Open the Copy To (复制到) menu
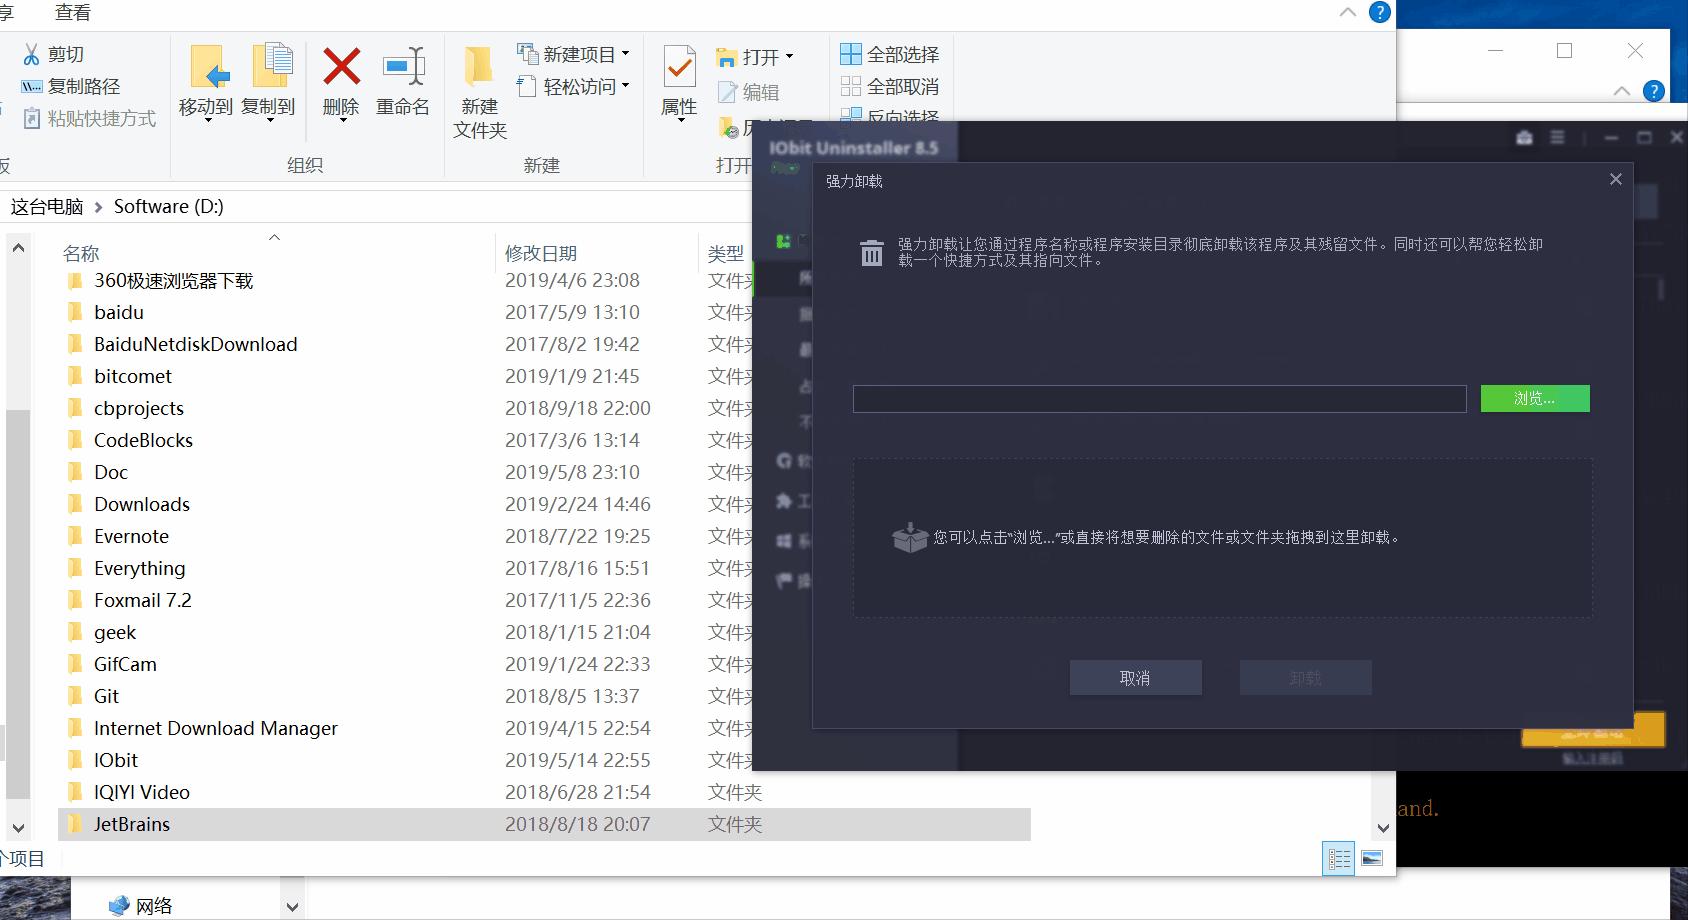This screenshot has width=1688, height=920. click(268, 82)
